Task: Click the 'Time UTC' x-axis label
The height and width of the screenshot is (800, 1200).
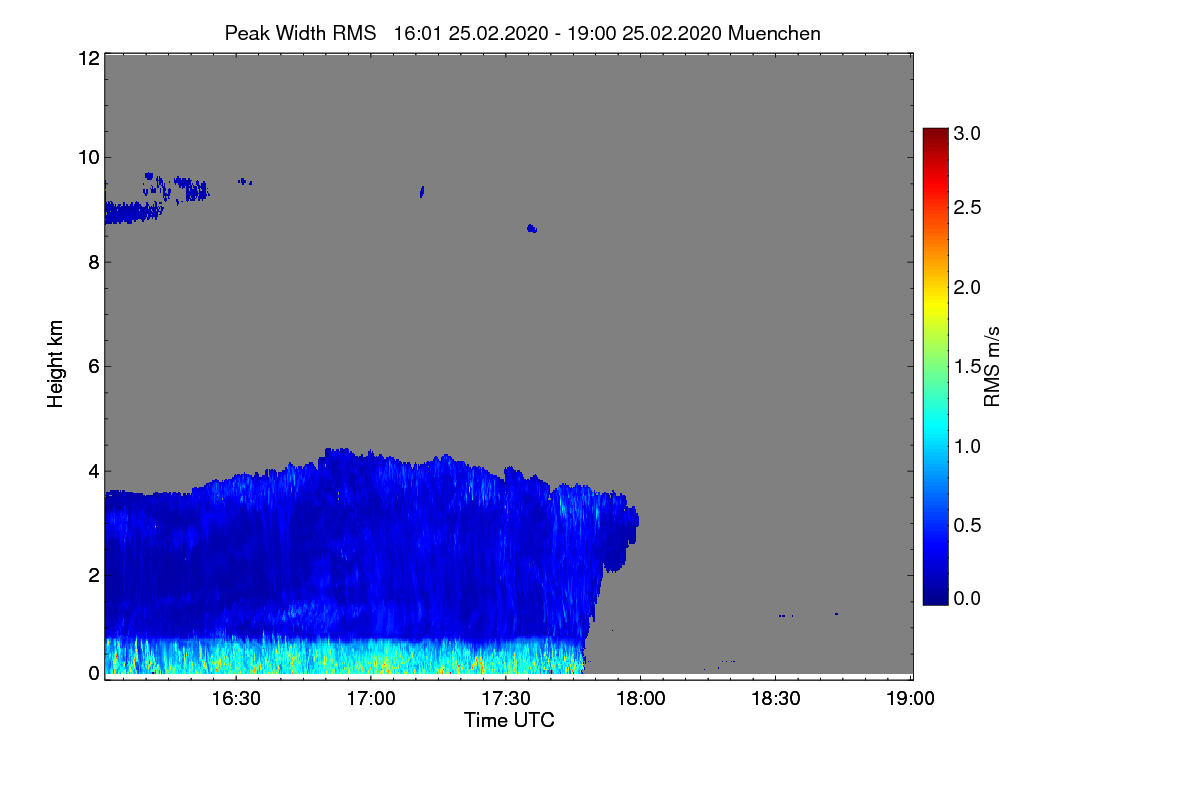Action: 509,720
